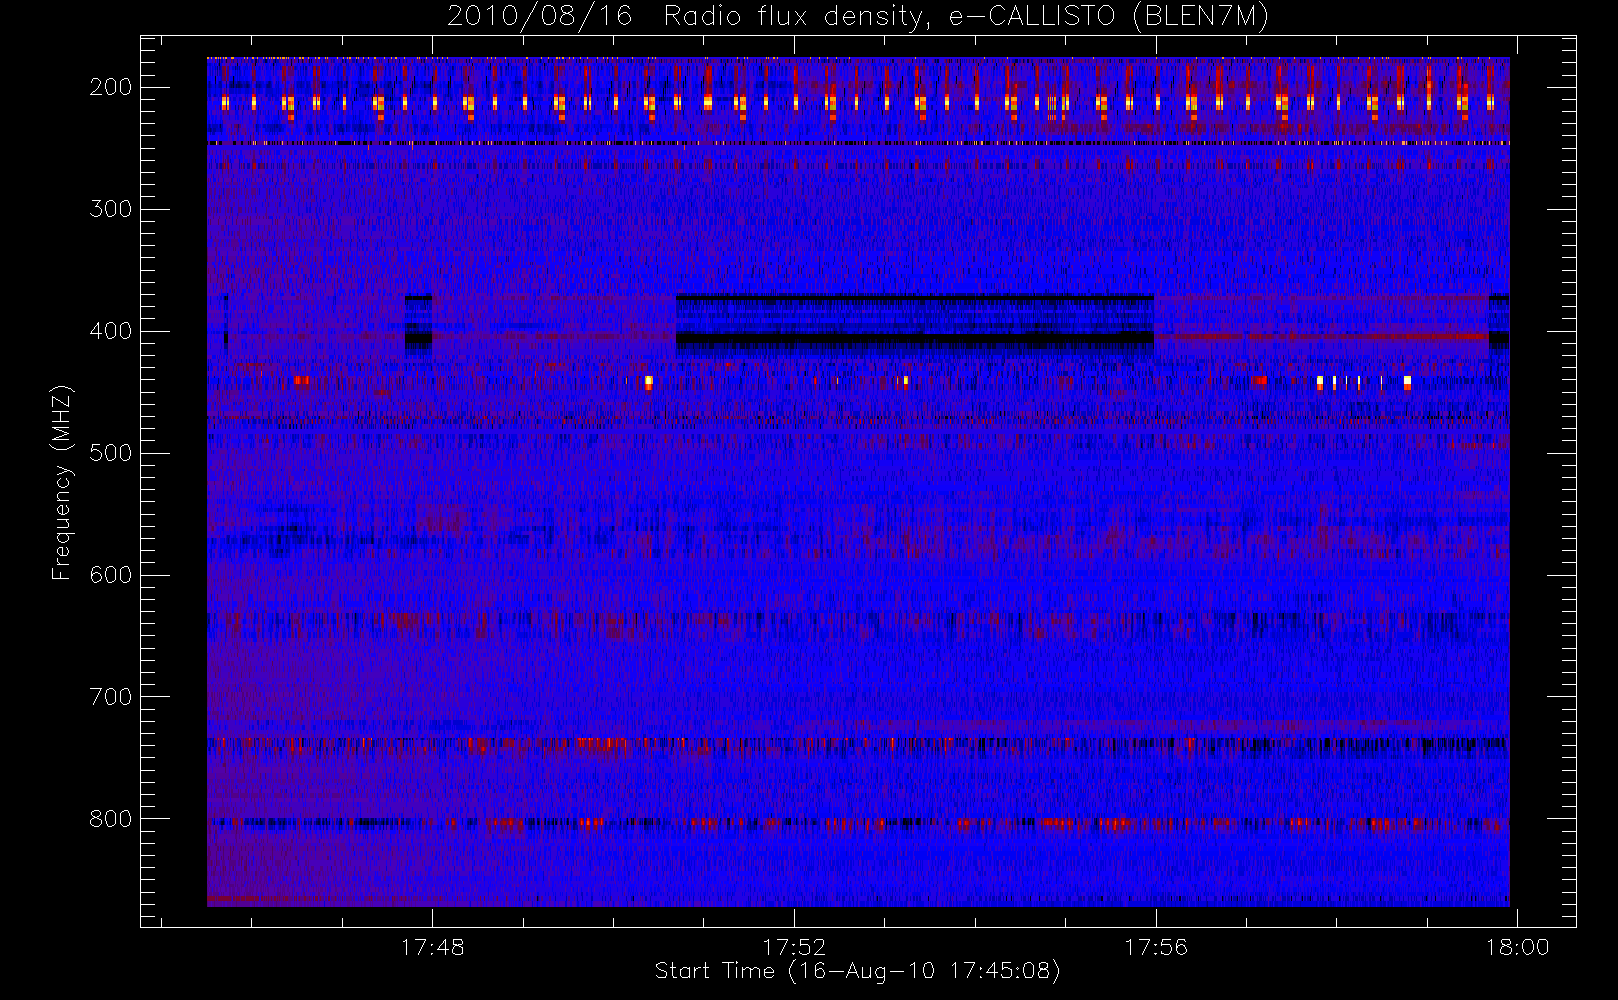Click the plot title 'Radio flux density, e-CALLISTO (BLEN7M)'
This screenshot has width=1618, height=1000.
(966, 17)
